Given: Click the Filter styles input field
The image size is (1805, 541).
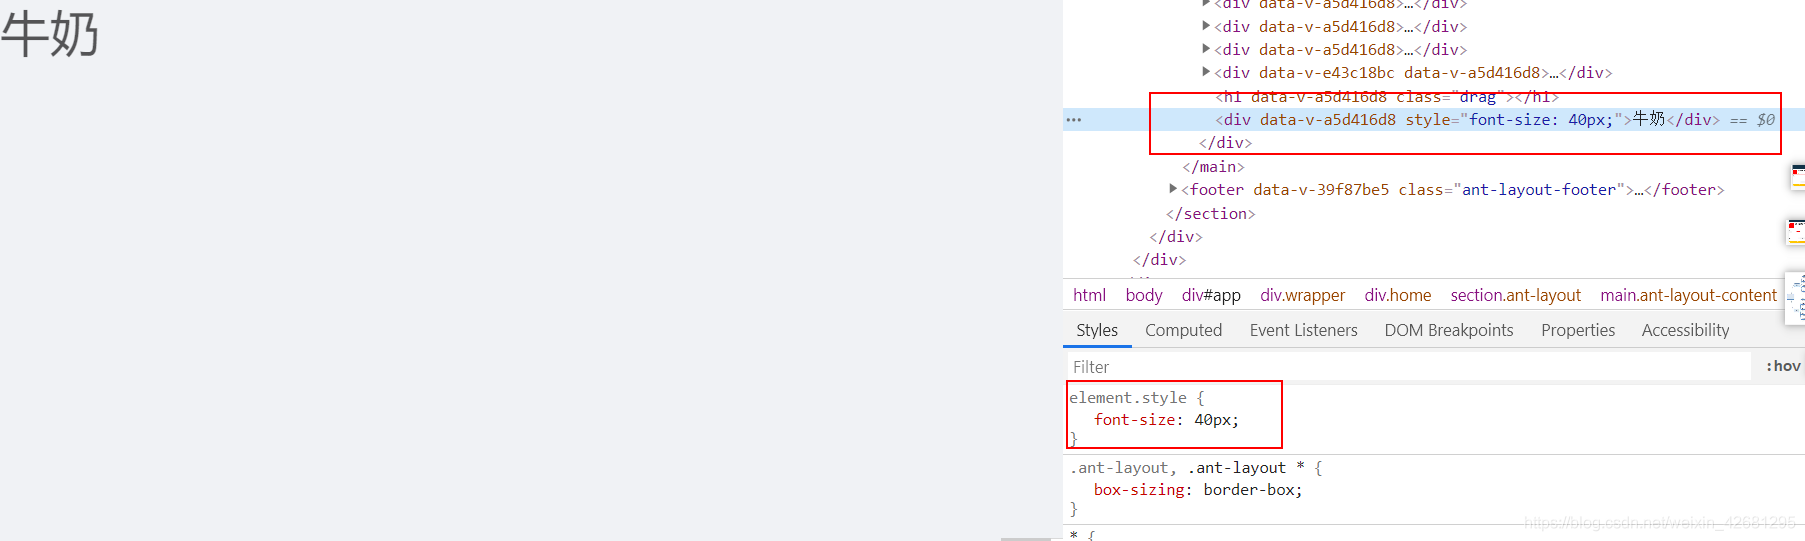Looking at the screenshot, I should point(1409,367).
